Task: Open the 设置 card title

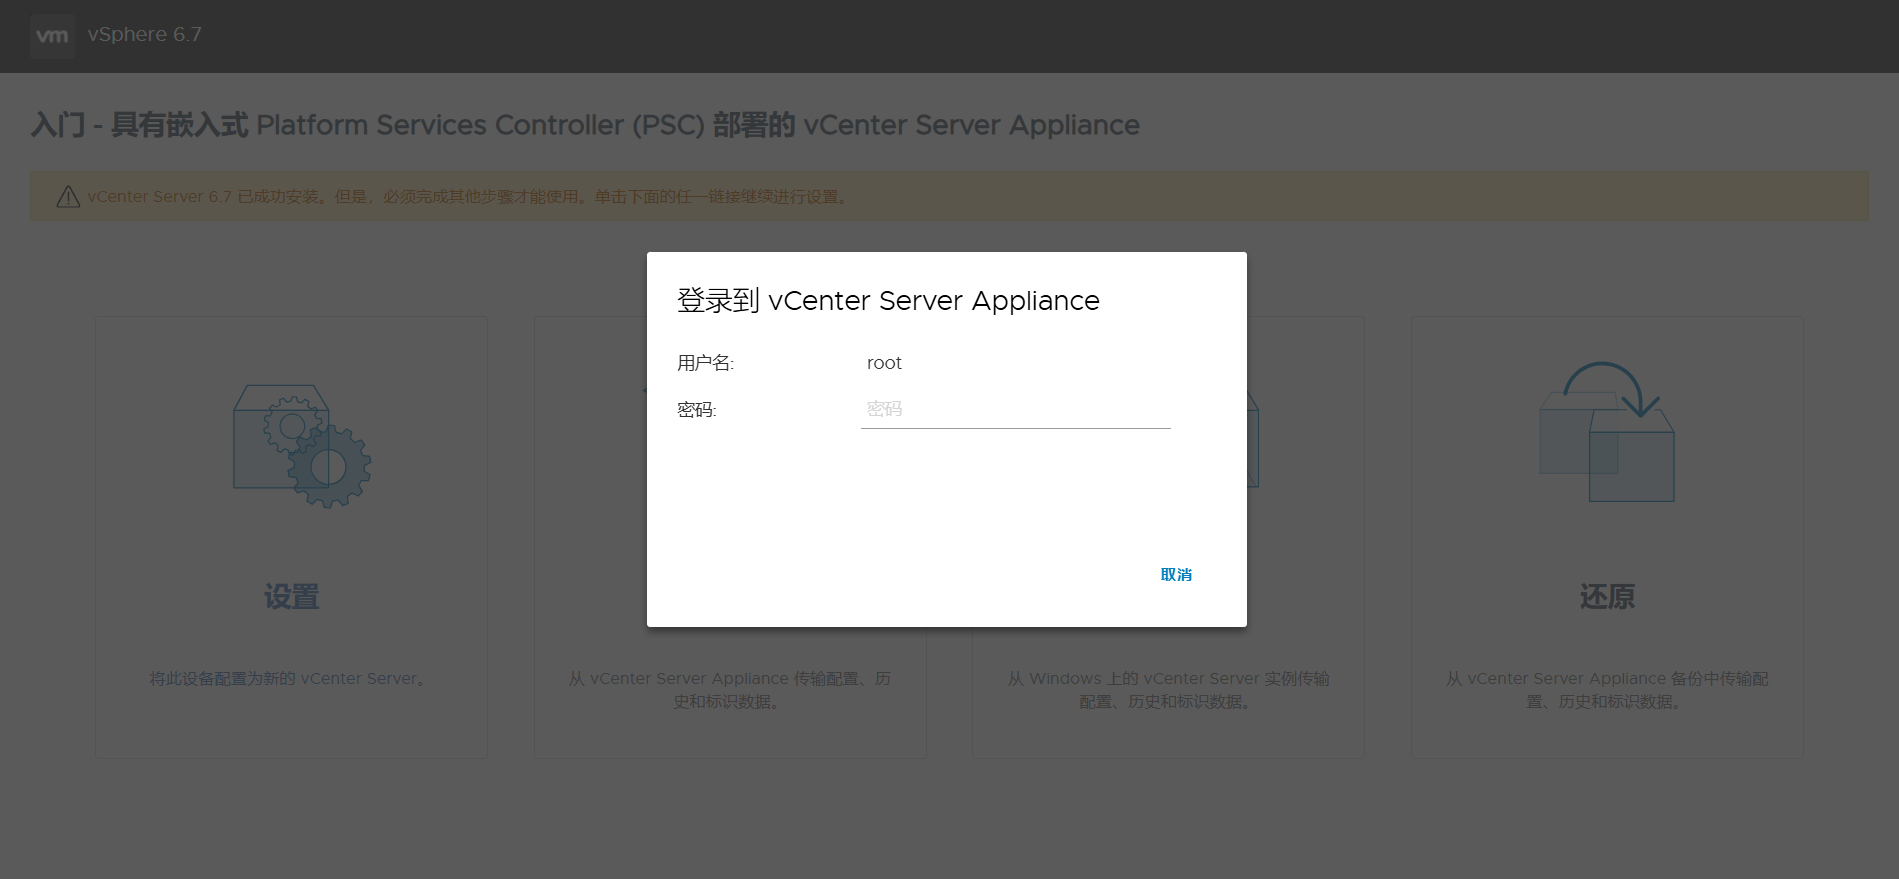Action: pyautogui.click(x=291, y=597)
